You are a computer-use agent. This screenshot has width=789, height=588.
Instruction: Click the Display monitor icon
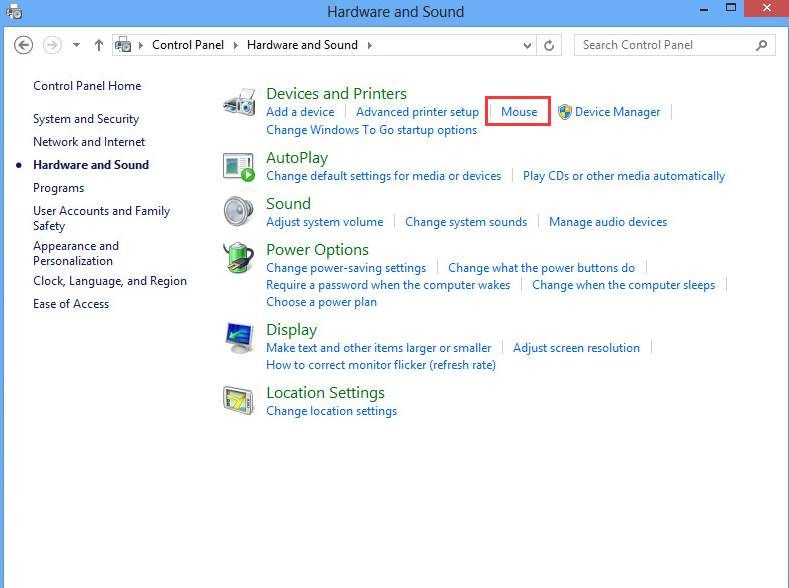[240, 338]
